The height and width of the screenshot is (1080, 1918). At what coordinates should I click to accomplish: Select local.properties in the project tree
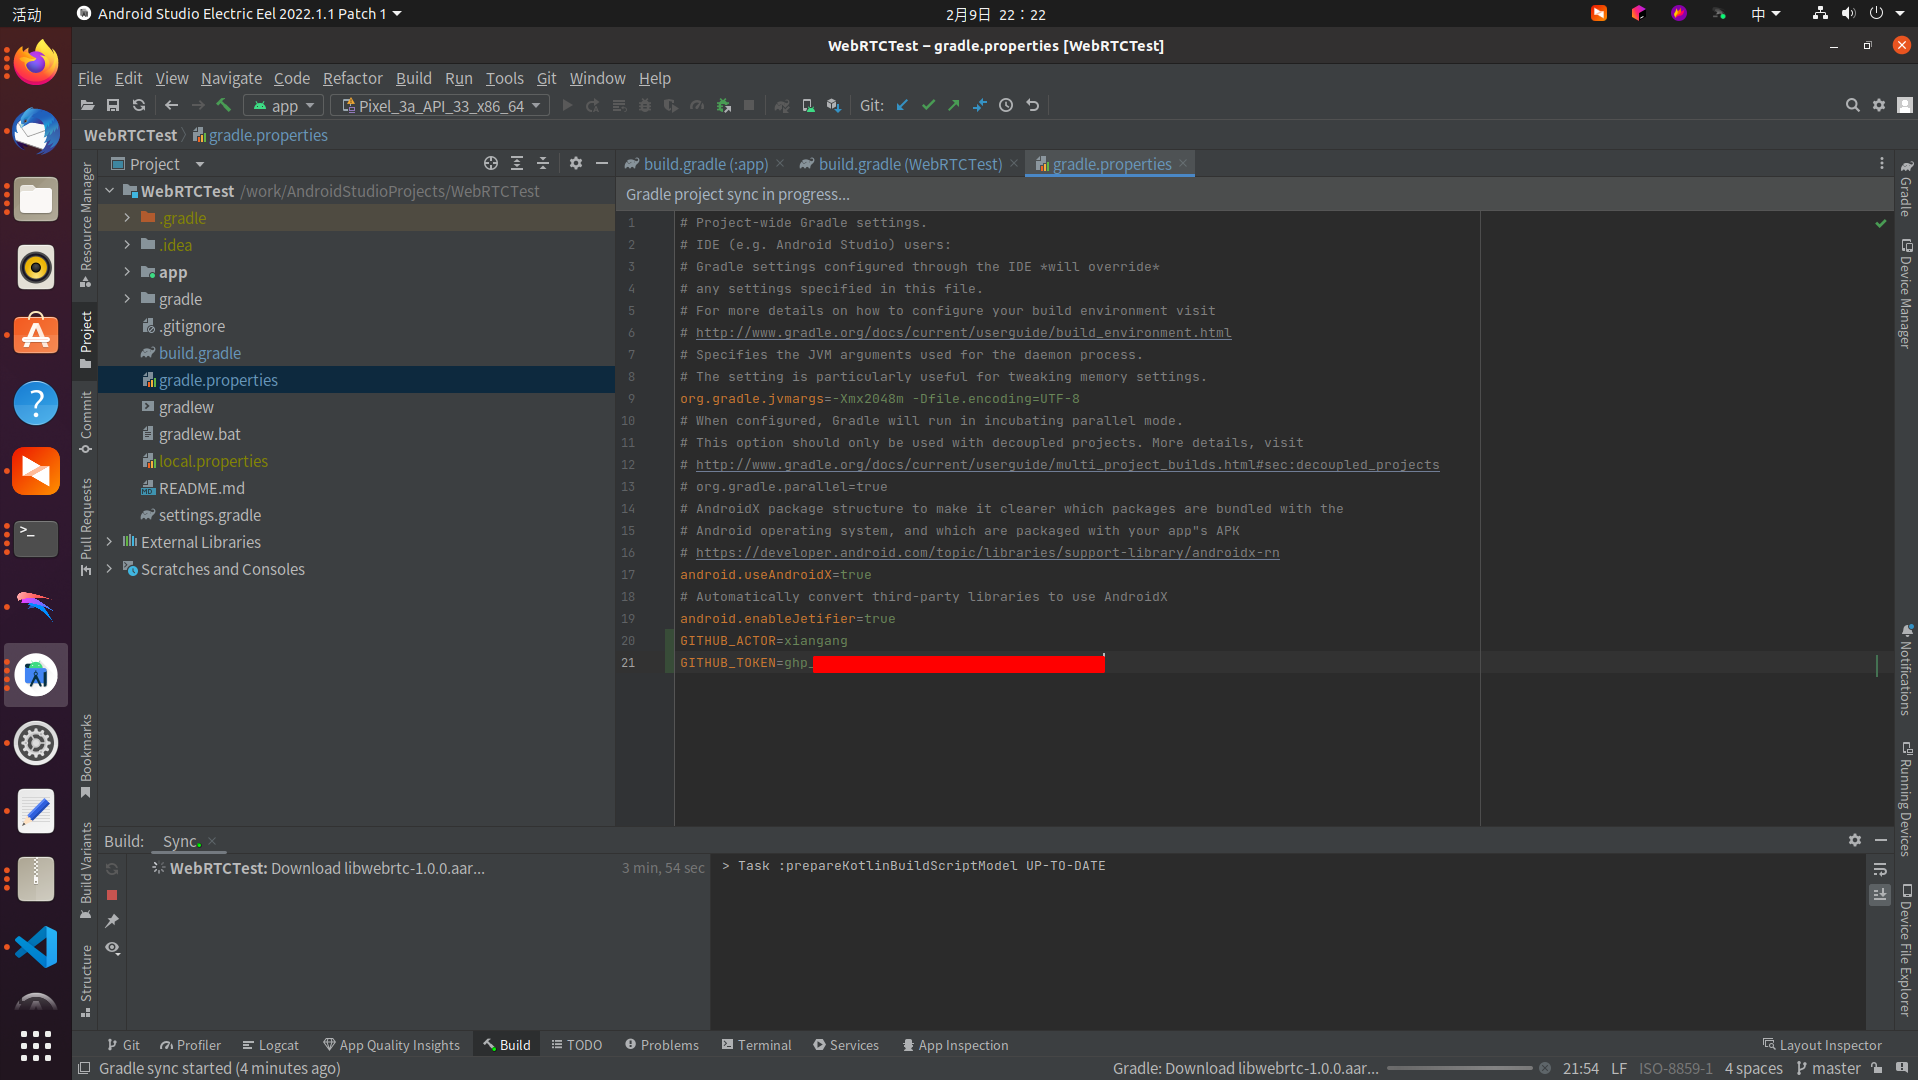coord(213,461)
